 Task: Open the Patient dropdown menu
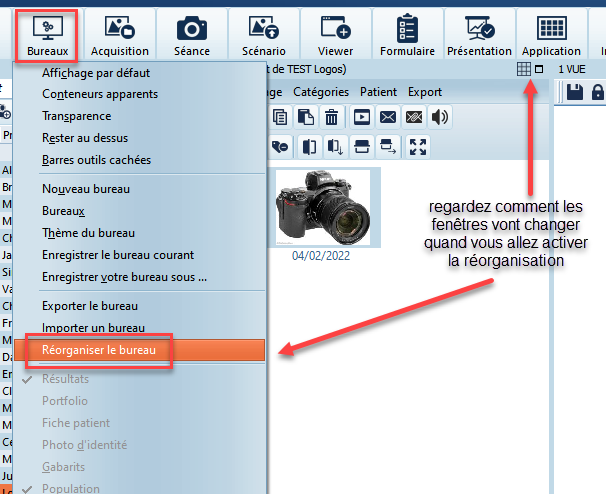pos(378,92)
